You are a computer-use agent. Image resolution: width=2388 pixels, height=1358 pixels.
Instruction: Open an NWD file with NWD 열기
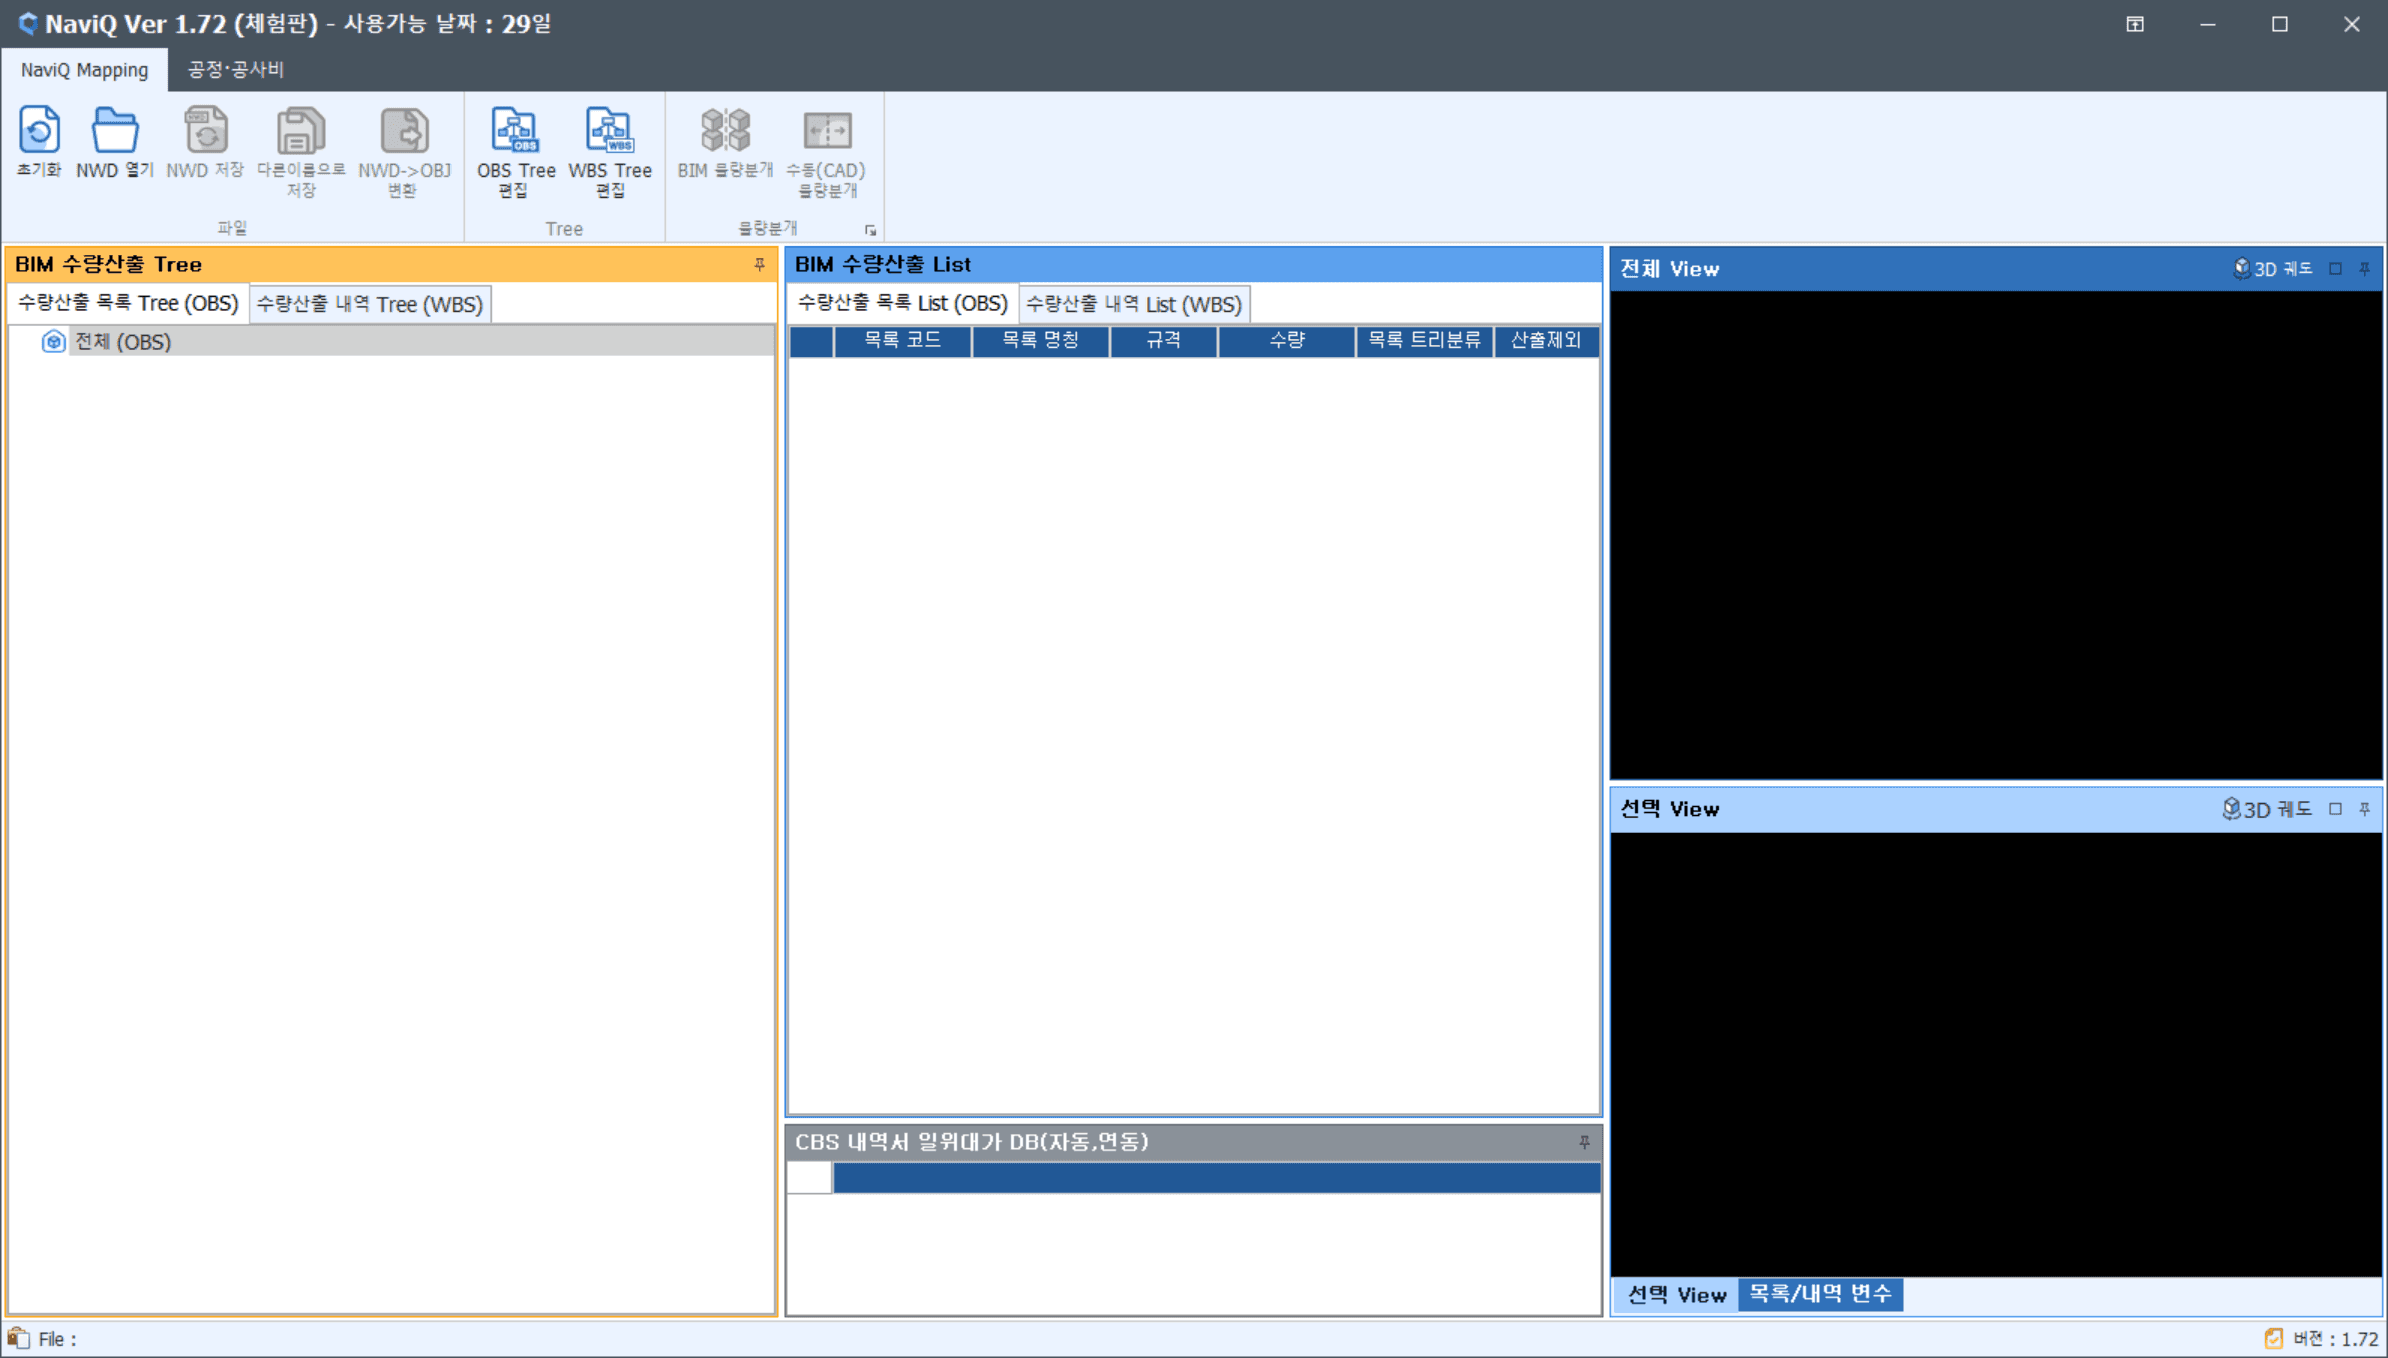[x=114, y=143]
